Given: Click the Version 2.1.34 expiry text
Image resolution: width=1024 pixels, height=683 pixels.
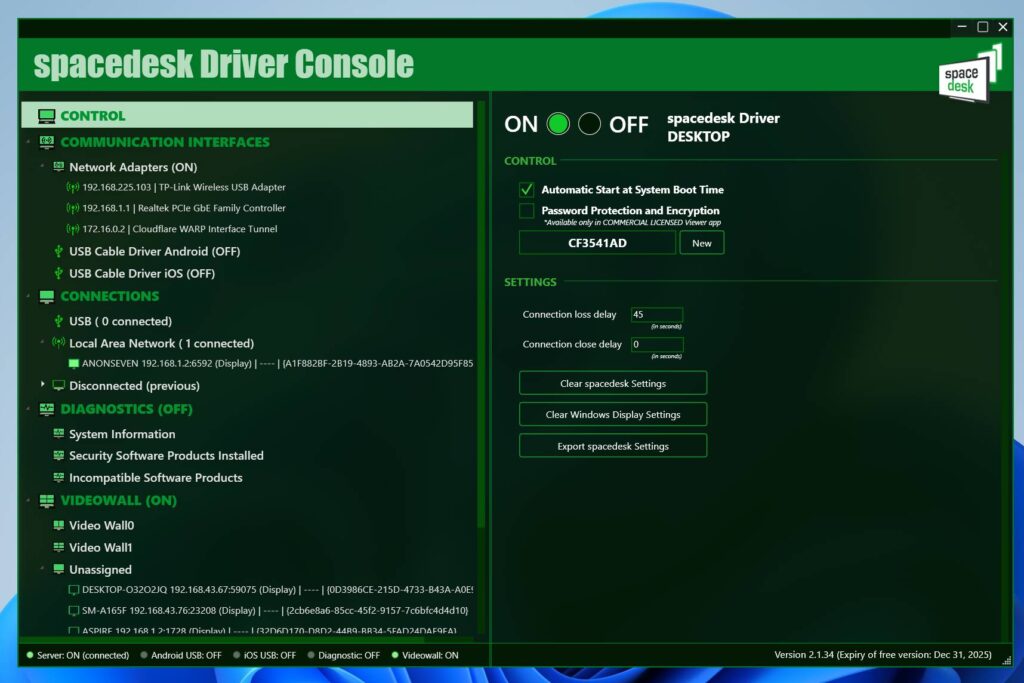Looking at the screenshot, I should click(x=883, y=655).
